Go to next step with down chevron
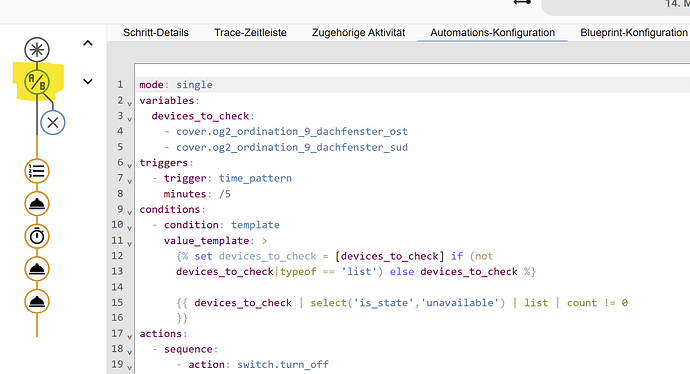Viewport: 690px width, 374px height. [88, 81]
